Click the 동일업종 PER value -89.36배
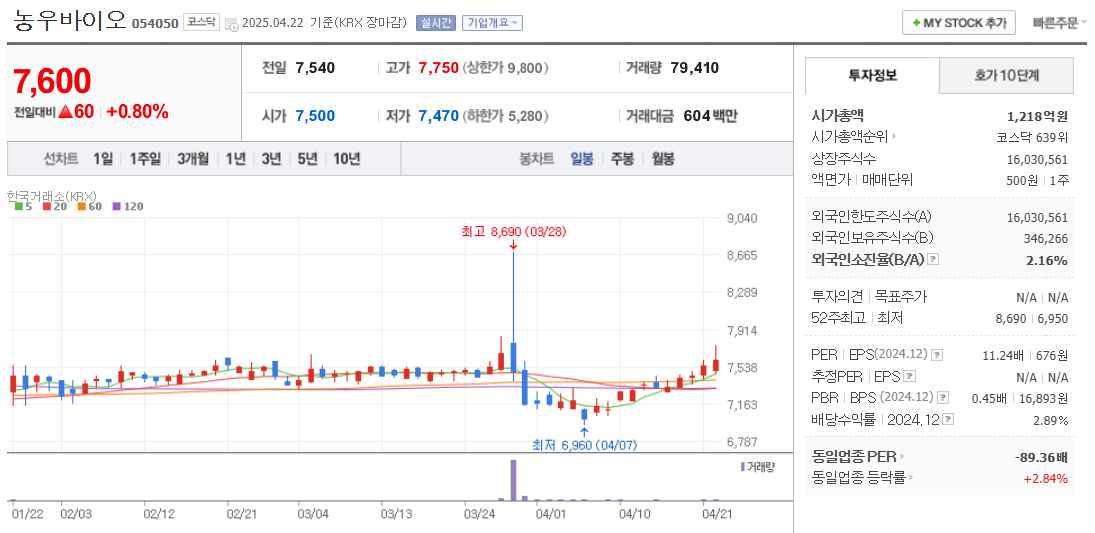This screenshot has width=1095, height=533. pyautogui.click(x=1041, y=457)
